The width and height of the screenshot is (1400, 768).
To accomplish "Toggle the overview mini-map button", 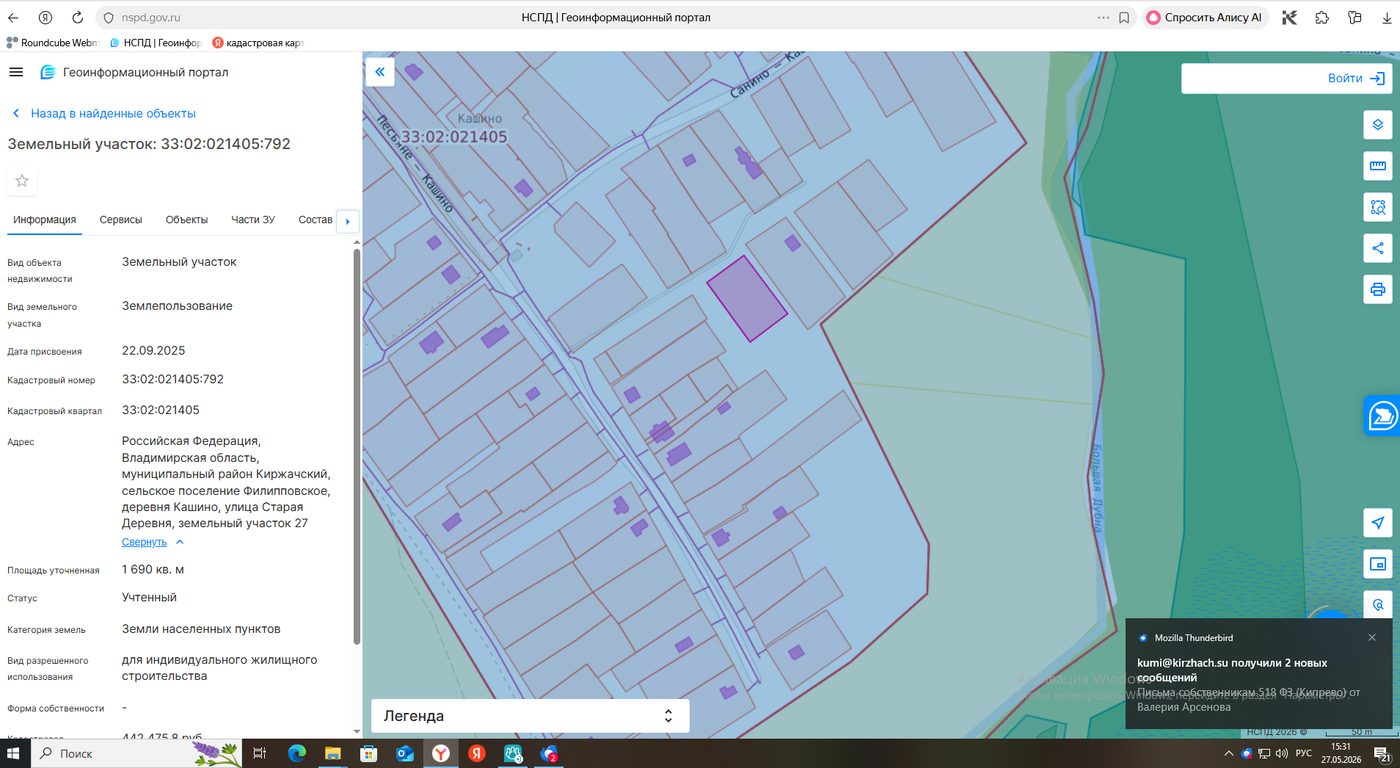I will click(1378, 564).
